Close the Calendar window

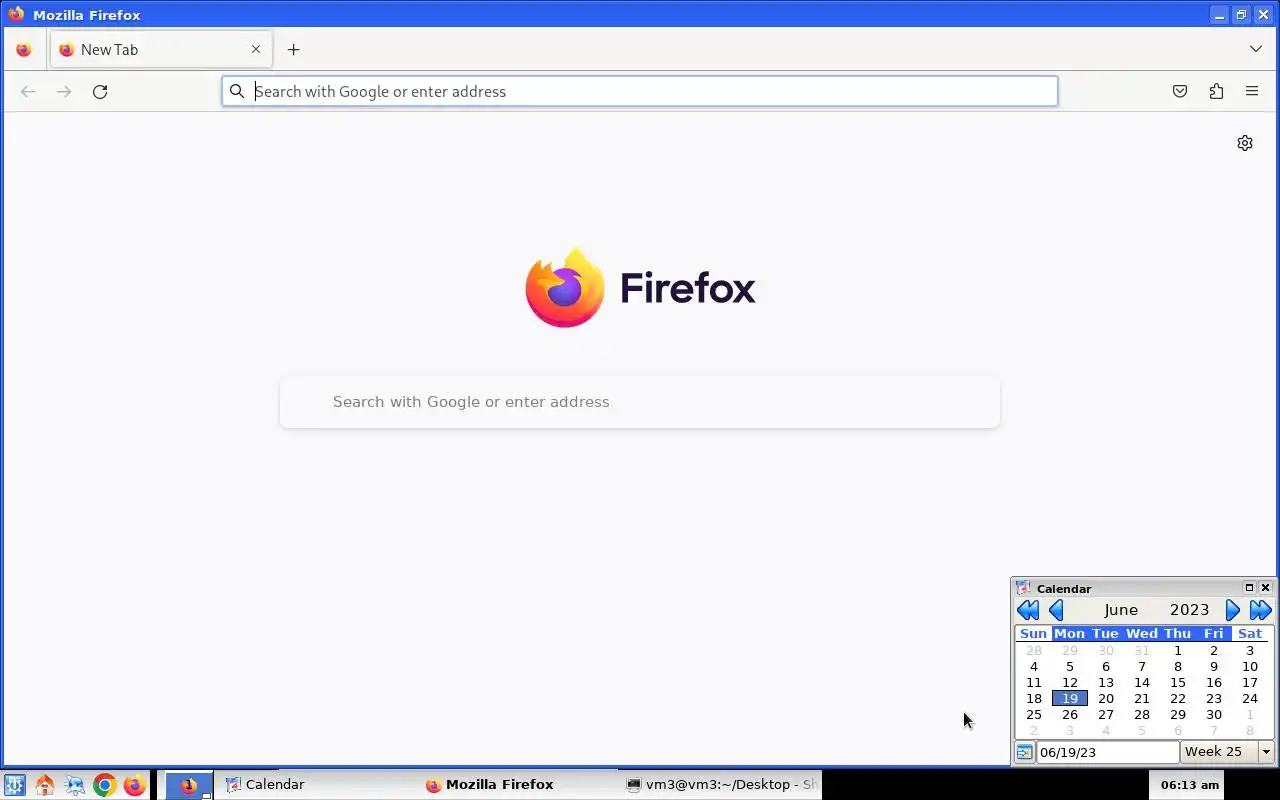coord(1265,588)
